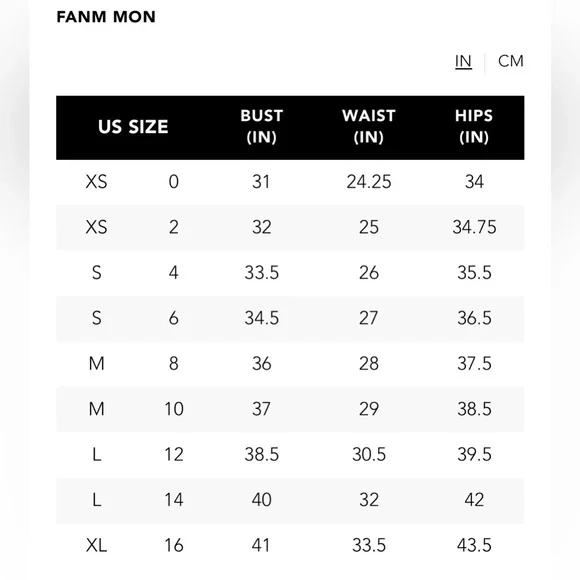Image resolution: width=580 pixels, height=580 pixels.
Task: Click waist value 30.5 for size 12
Action: click(369, 455)
